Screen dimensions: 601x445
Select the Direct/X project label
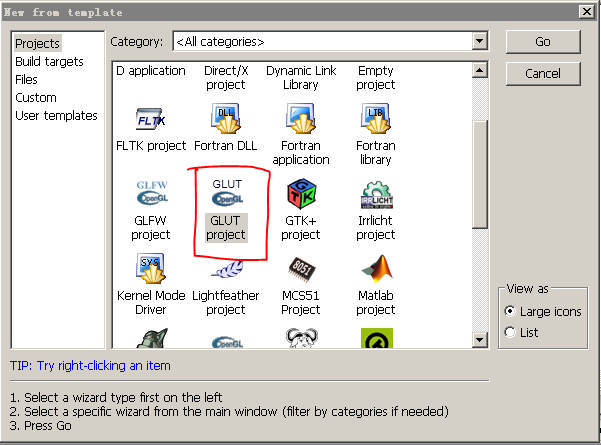(x=226, y=78)
